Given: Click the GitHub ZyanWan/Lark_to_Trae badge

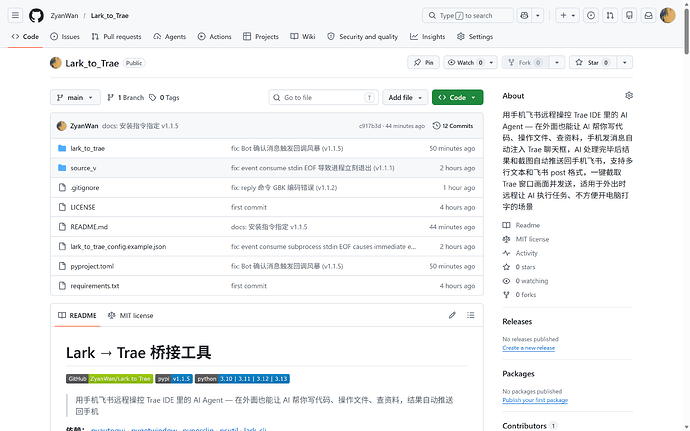Looking at the screenshot, I should tap(110, 379).
